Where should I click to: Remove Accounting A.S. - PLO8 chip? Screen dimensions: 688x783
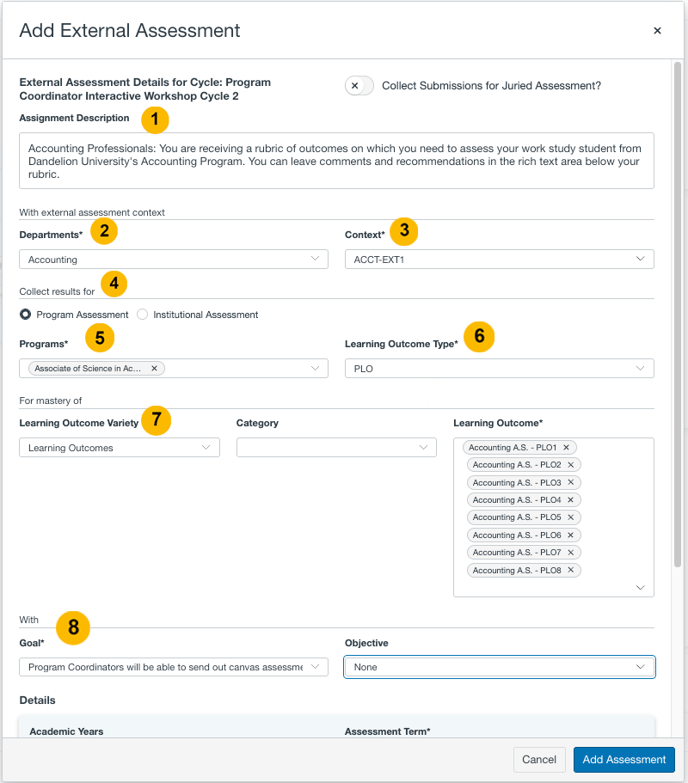571,570
